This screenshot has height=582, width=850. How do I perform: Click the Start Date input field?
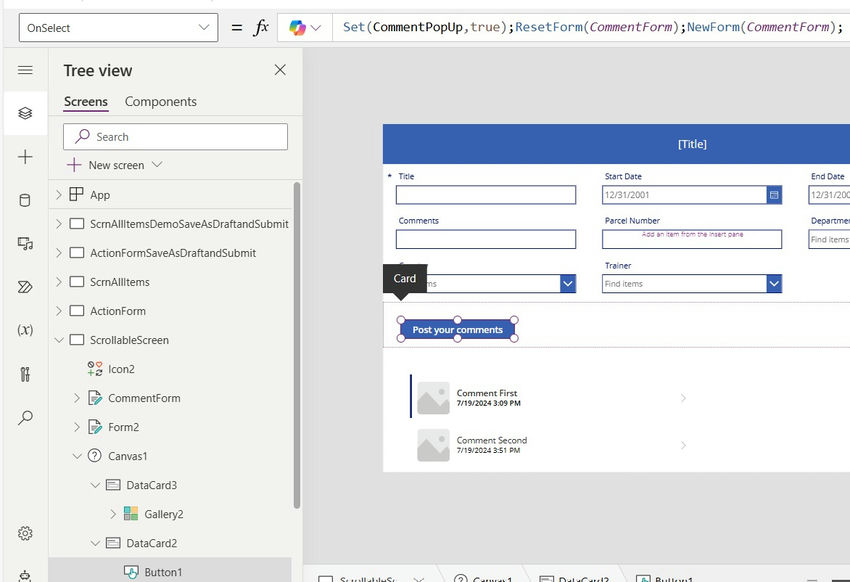684,195
